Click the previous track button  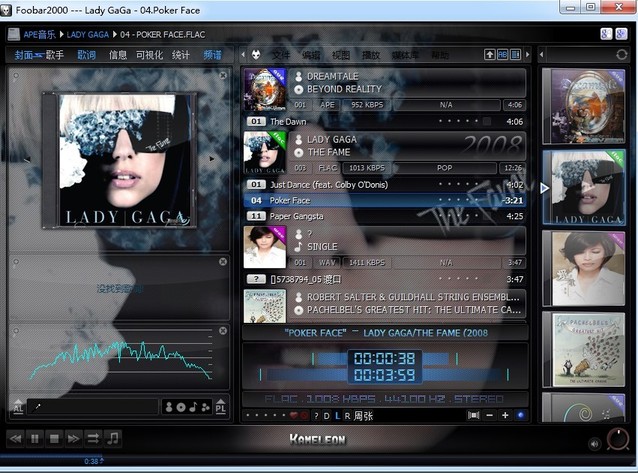pos(15,439)
